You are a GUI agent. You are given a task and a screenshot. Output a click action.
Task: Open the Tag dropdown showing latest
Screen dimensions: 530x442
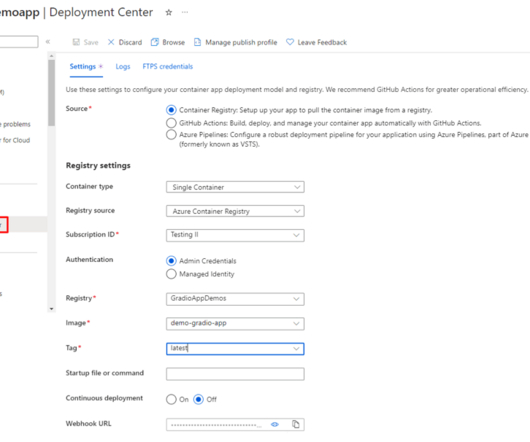pos(235,349)
